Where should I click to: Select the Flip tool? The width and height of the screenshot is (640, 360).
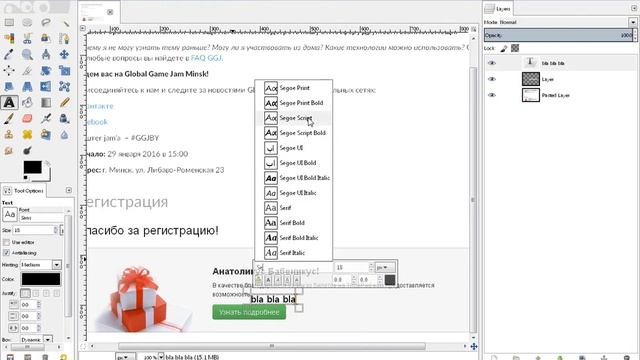click(x=46, y=86)
